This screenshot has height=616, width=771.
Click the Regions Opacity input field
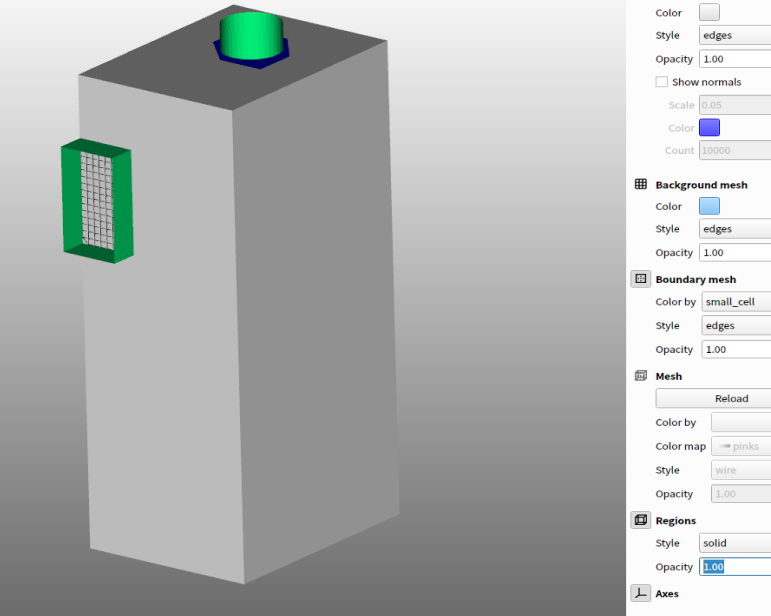[735, 567]
